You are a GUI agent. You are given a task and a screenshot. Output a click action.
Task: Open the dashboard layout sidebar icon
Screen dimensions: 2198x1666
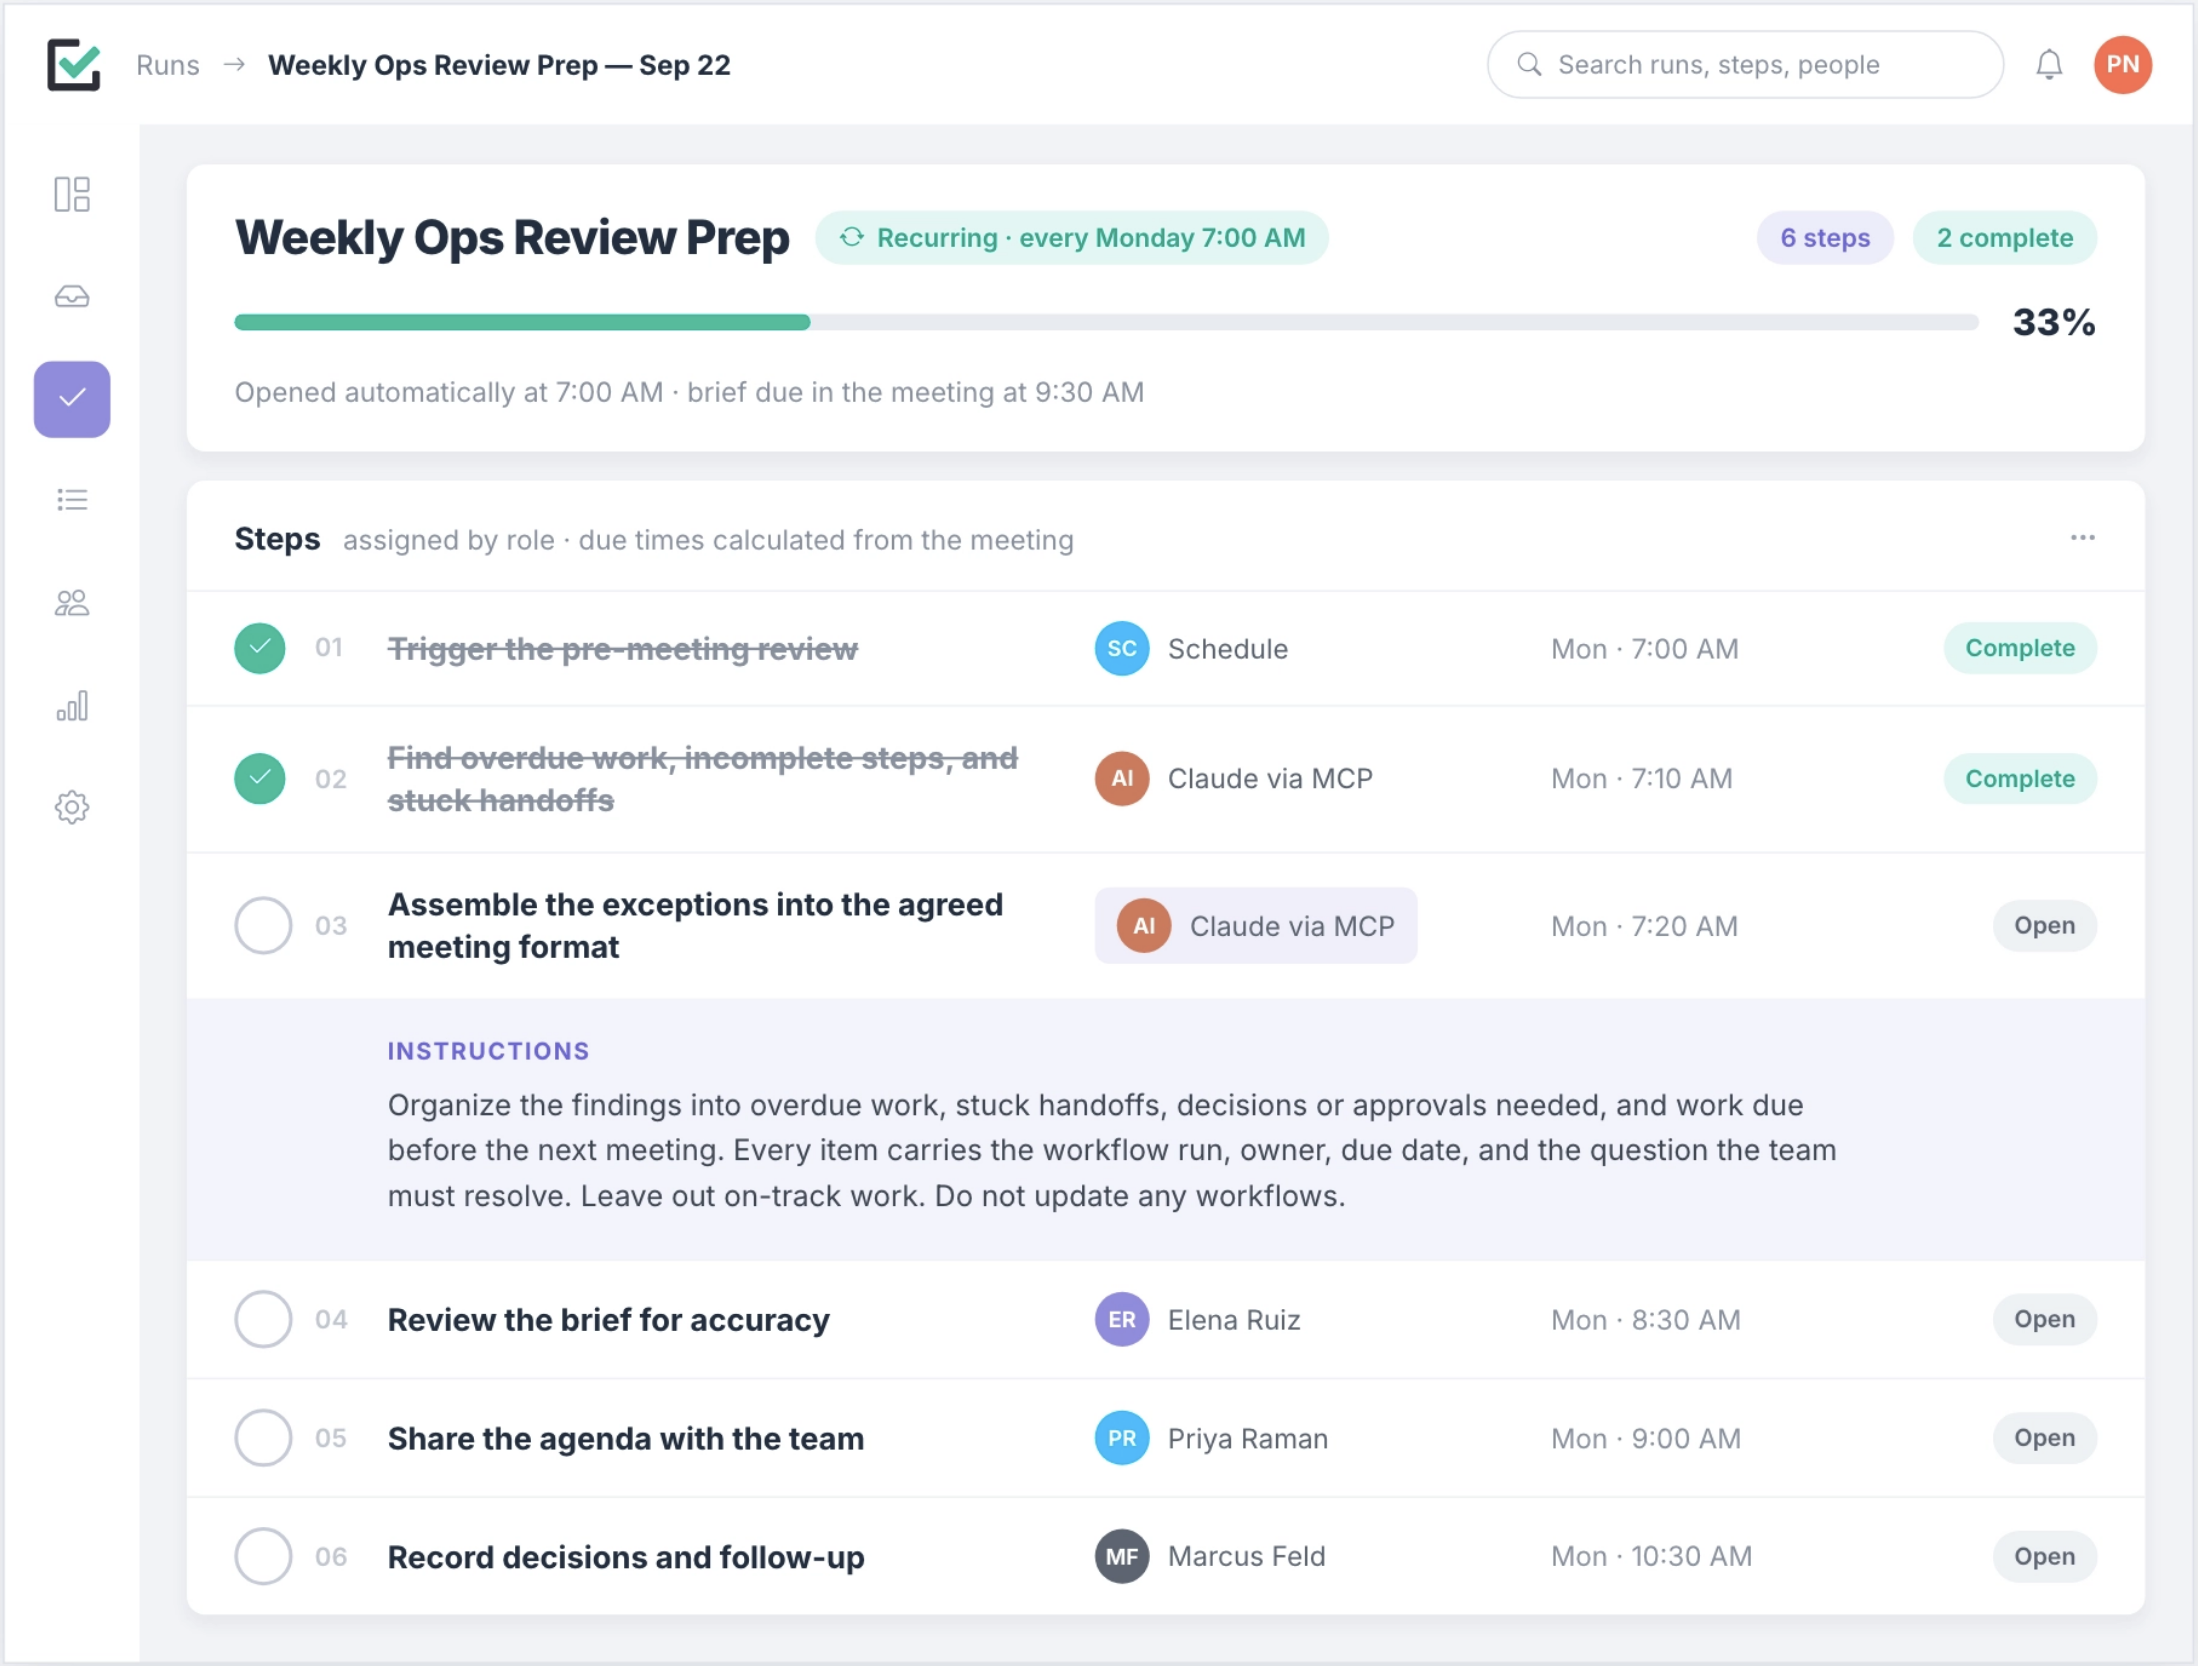(x=72, y=194)
